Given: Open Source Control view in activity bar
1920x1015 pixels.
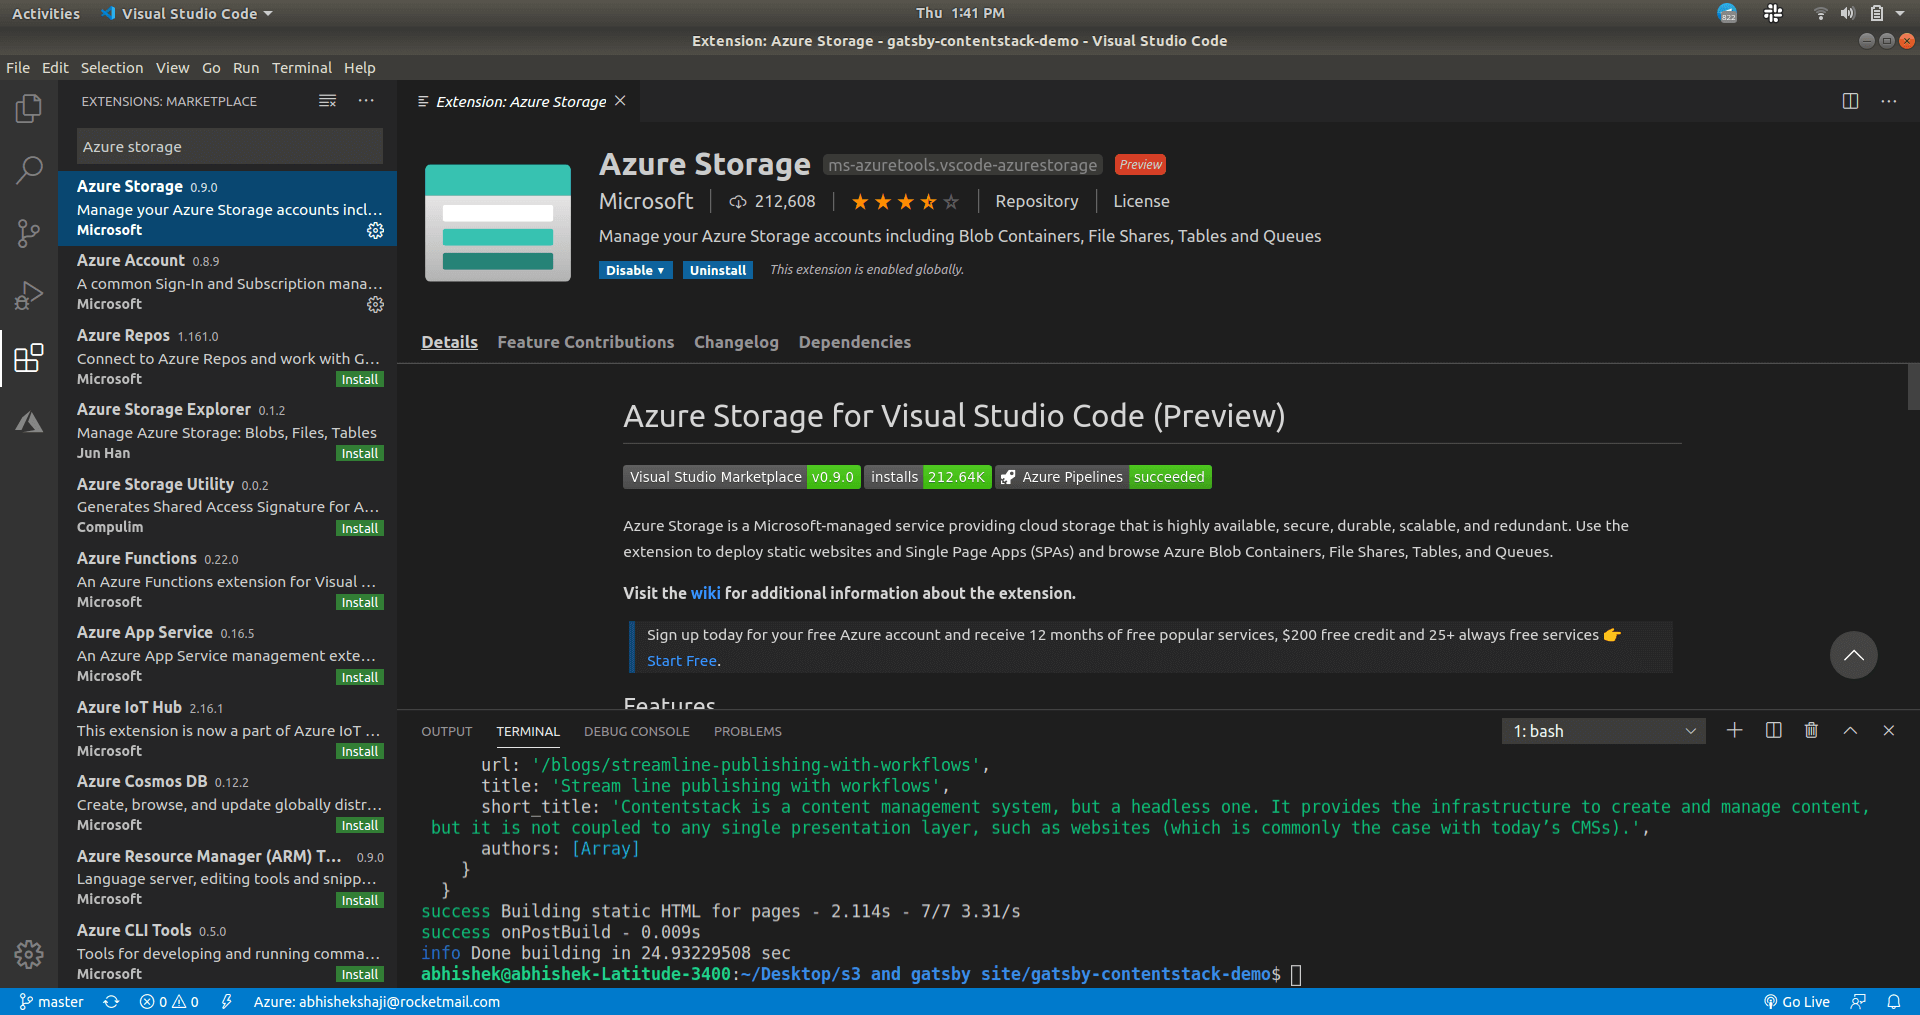Looking at the screenshot, I should [29, 234].
